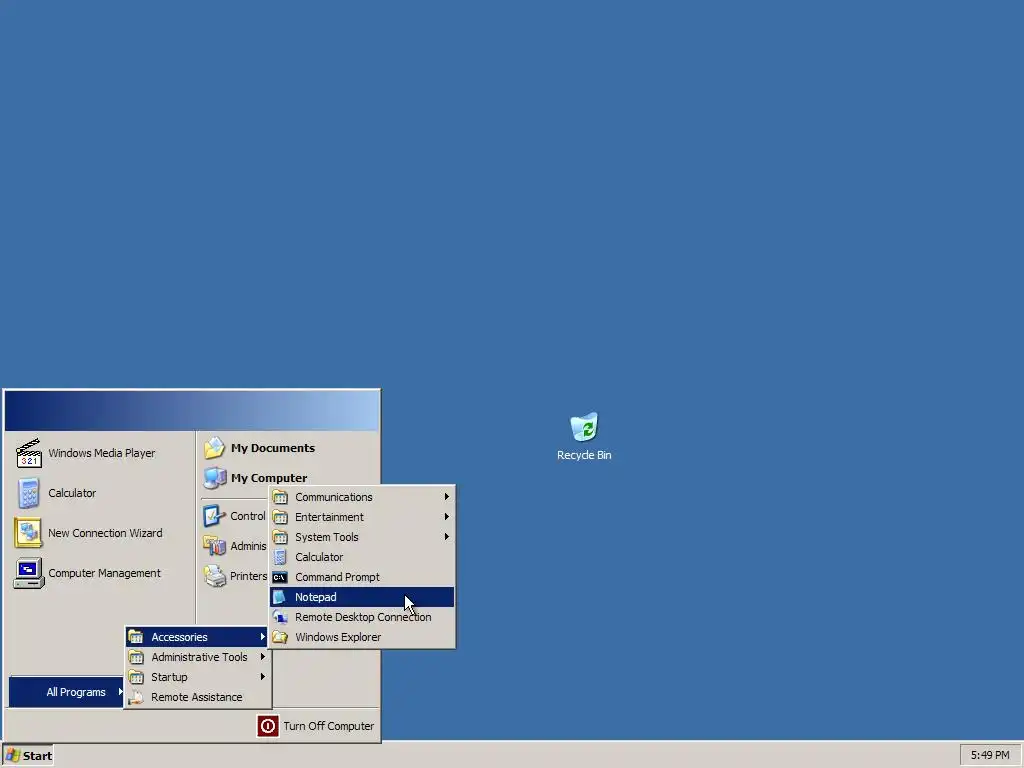The image size is (1024, 768).
Task: Select Remote Assistance menu entry
Action: click(198, 697)
